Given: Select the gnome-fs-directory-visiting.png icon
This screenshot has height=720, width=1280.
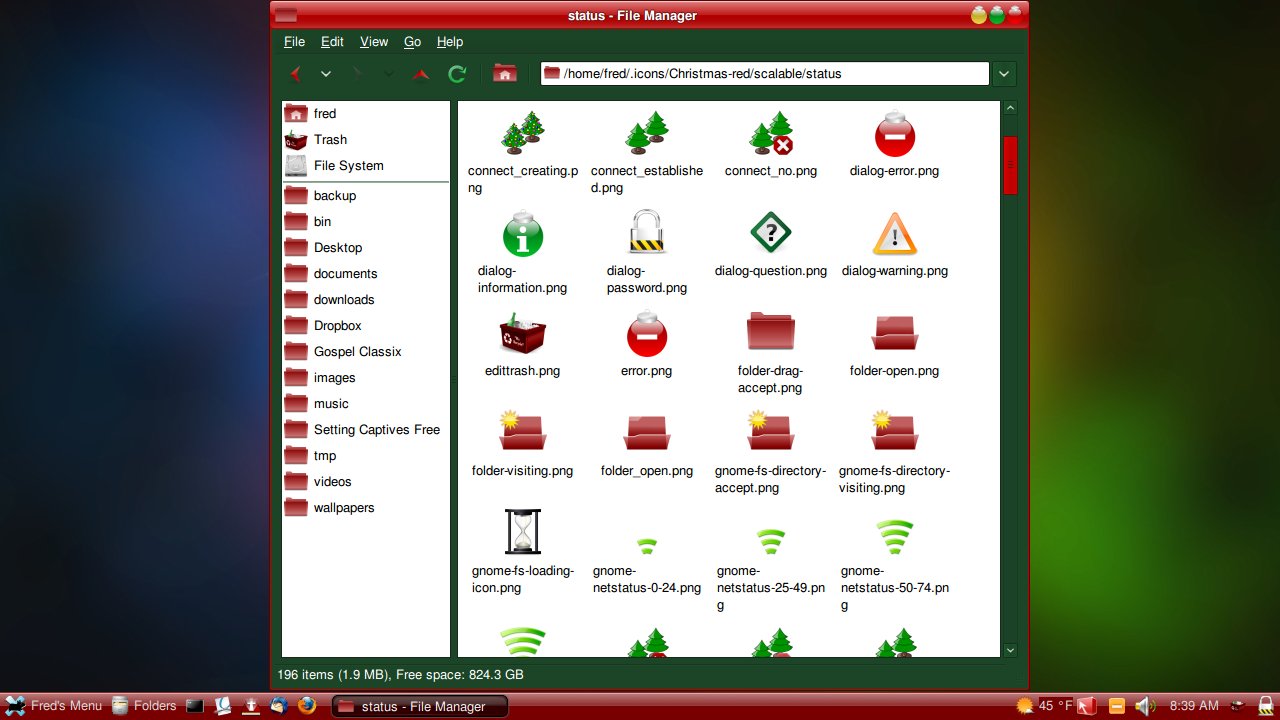Looking at the screenshot, I should 895,431.
